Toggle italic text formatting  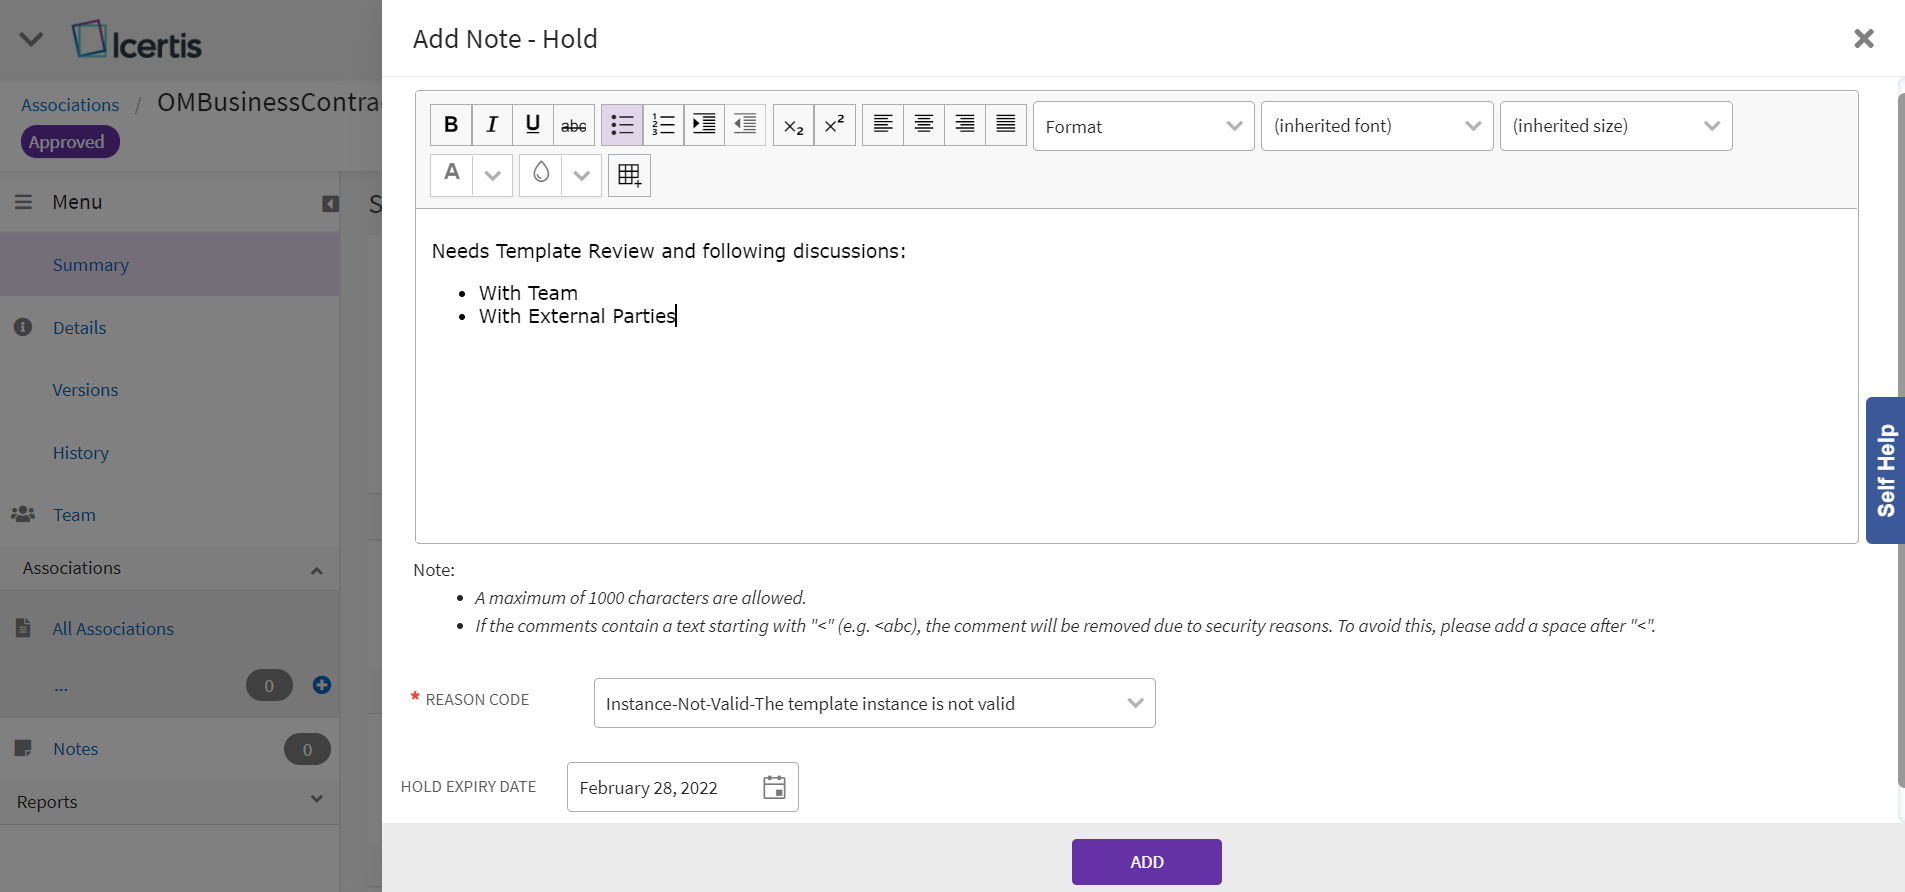point(492,125)
